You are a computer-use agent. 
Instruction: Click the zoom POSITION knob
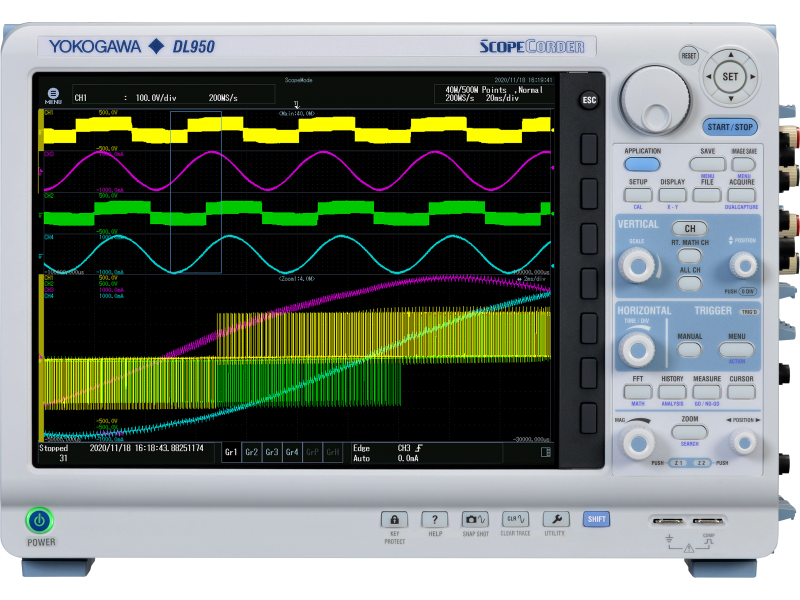tap(743, 443)
